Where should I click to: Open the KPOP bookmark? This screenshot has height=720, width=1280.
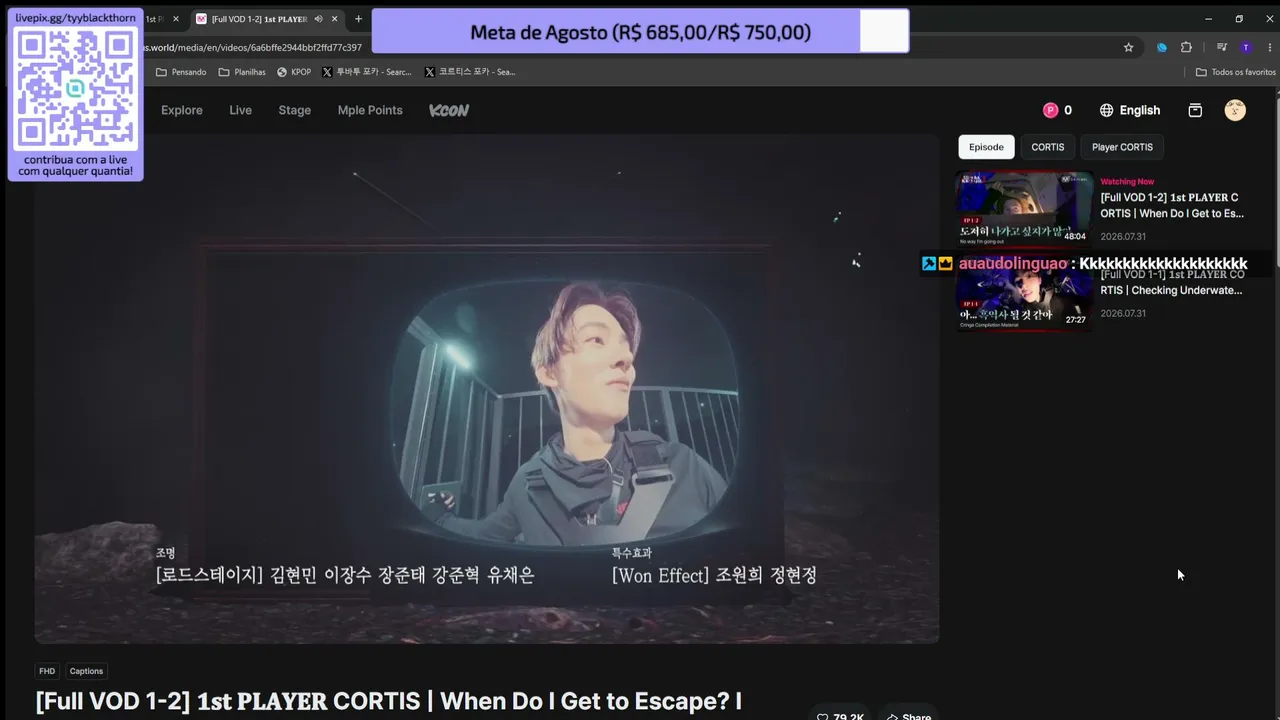(x=294, y=72)
